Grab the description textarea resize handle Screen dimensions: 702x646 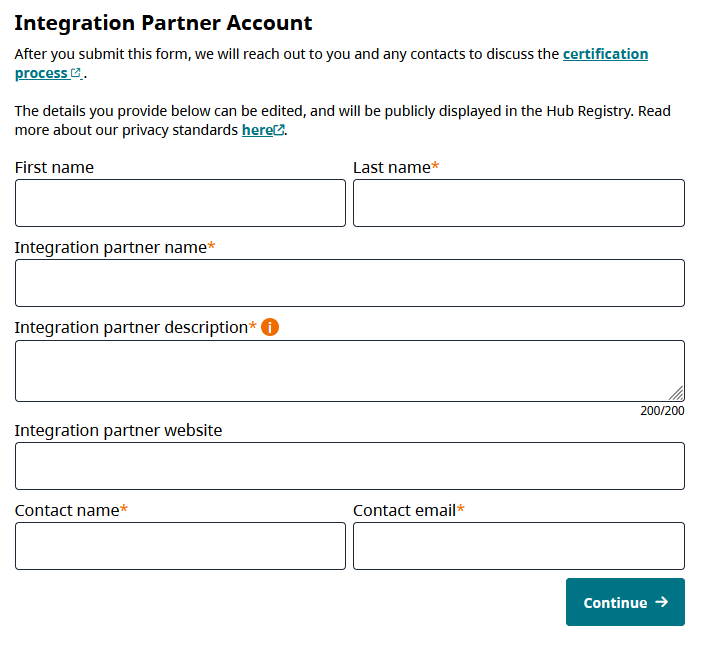click(x=677, y=394)
